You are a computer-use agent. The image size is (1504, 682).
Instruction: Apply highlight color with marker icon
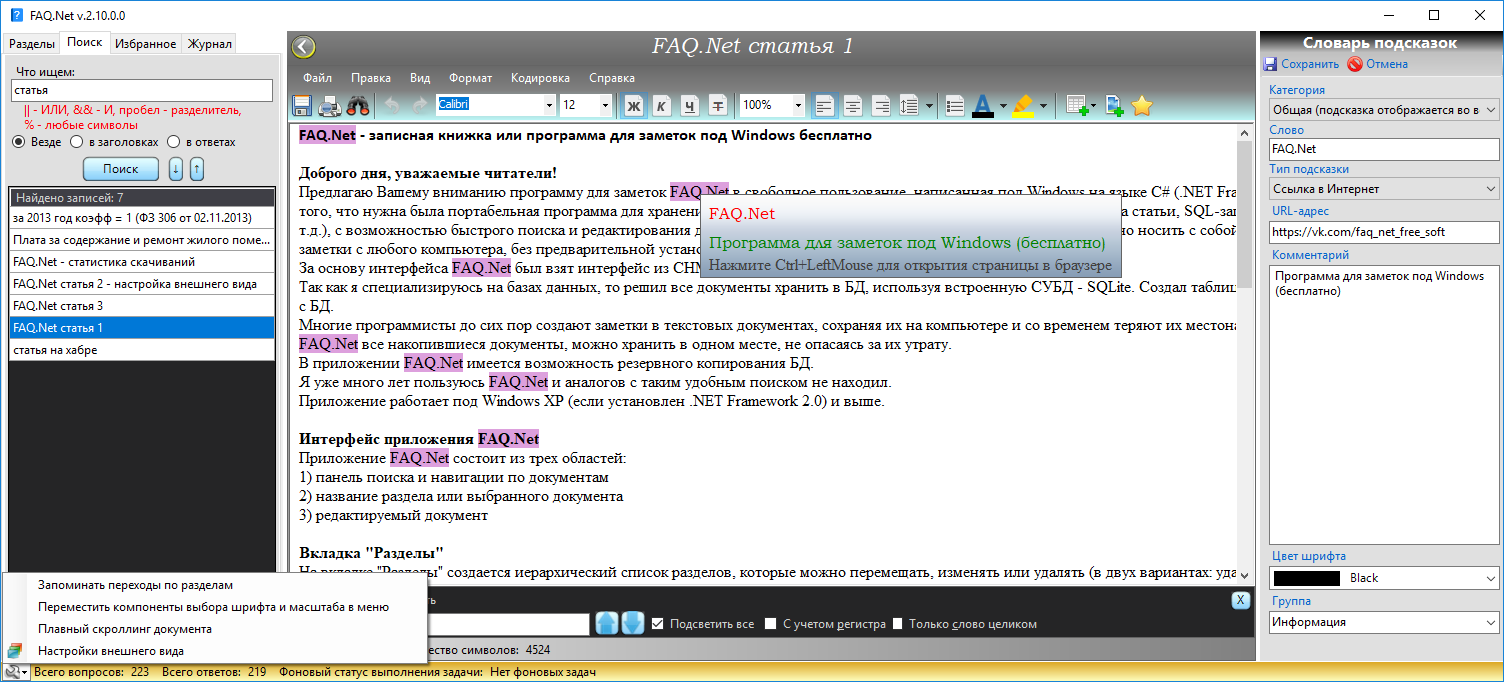pyautogui.click(x=1023, y=105)
